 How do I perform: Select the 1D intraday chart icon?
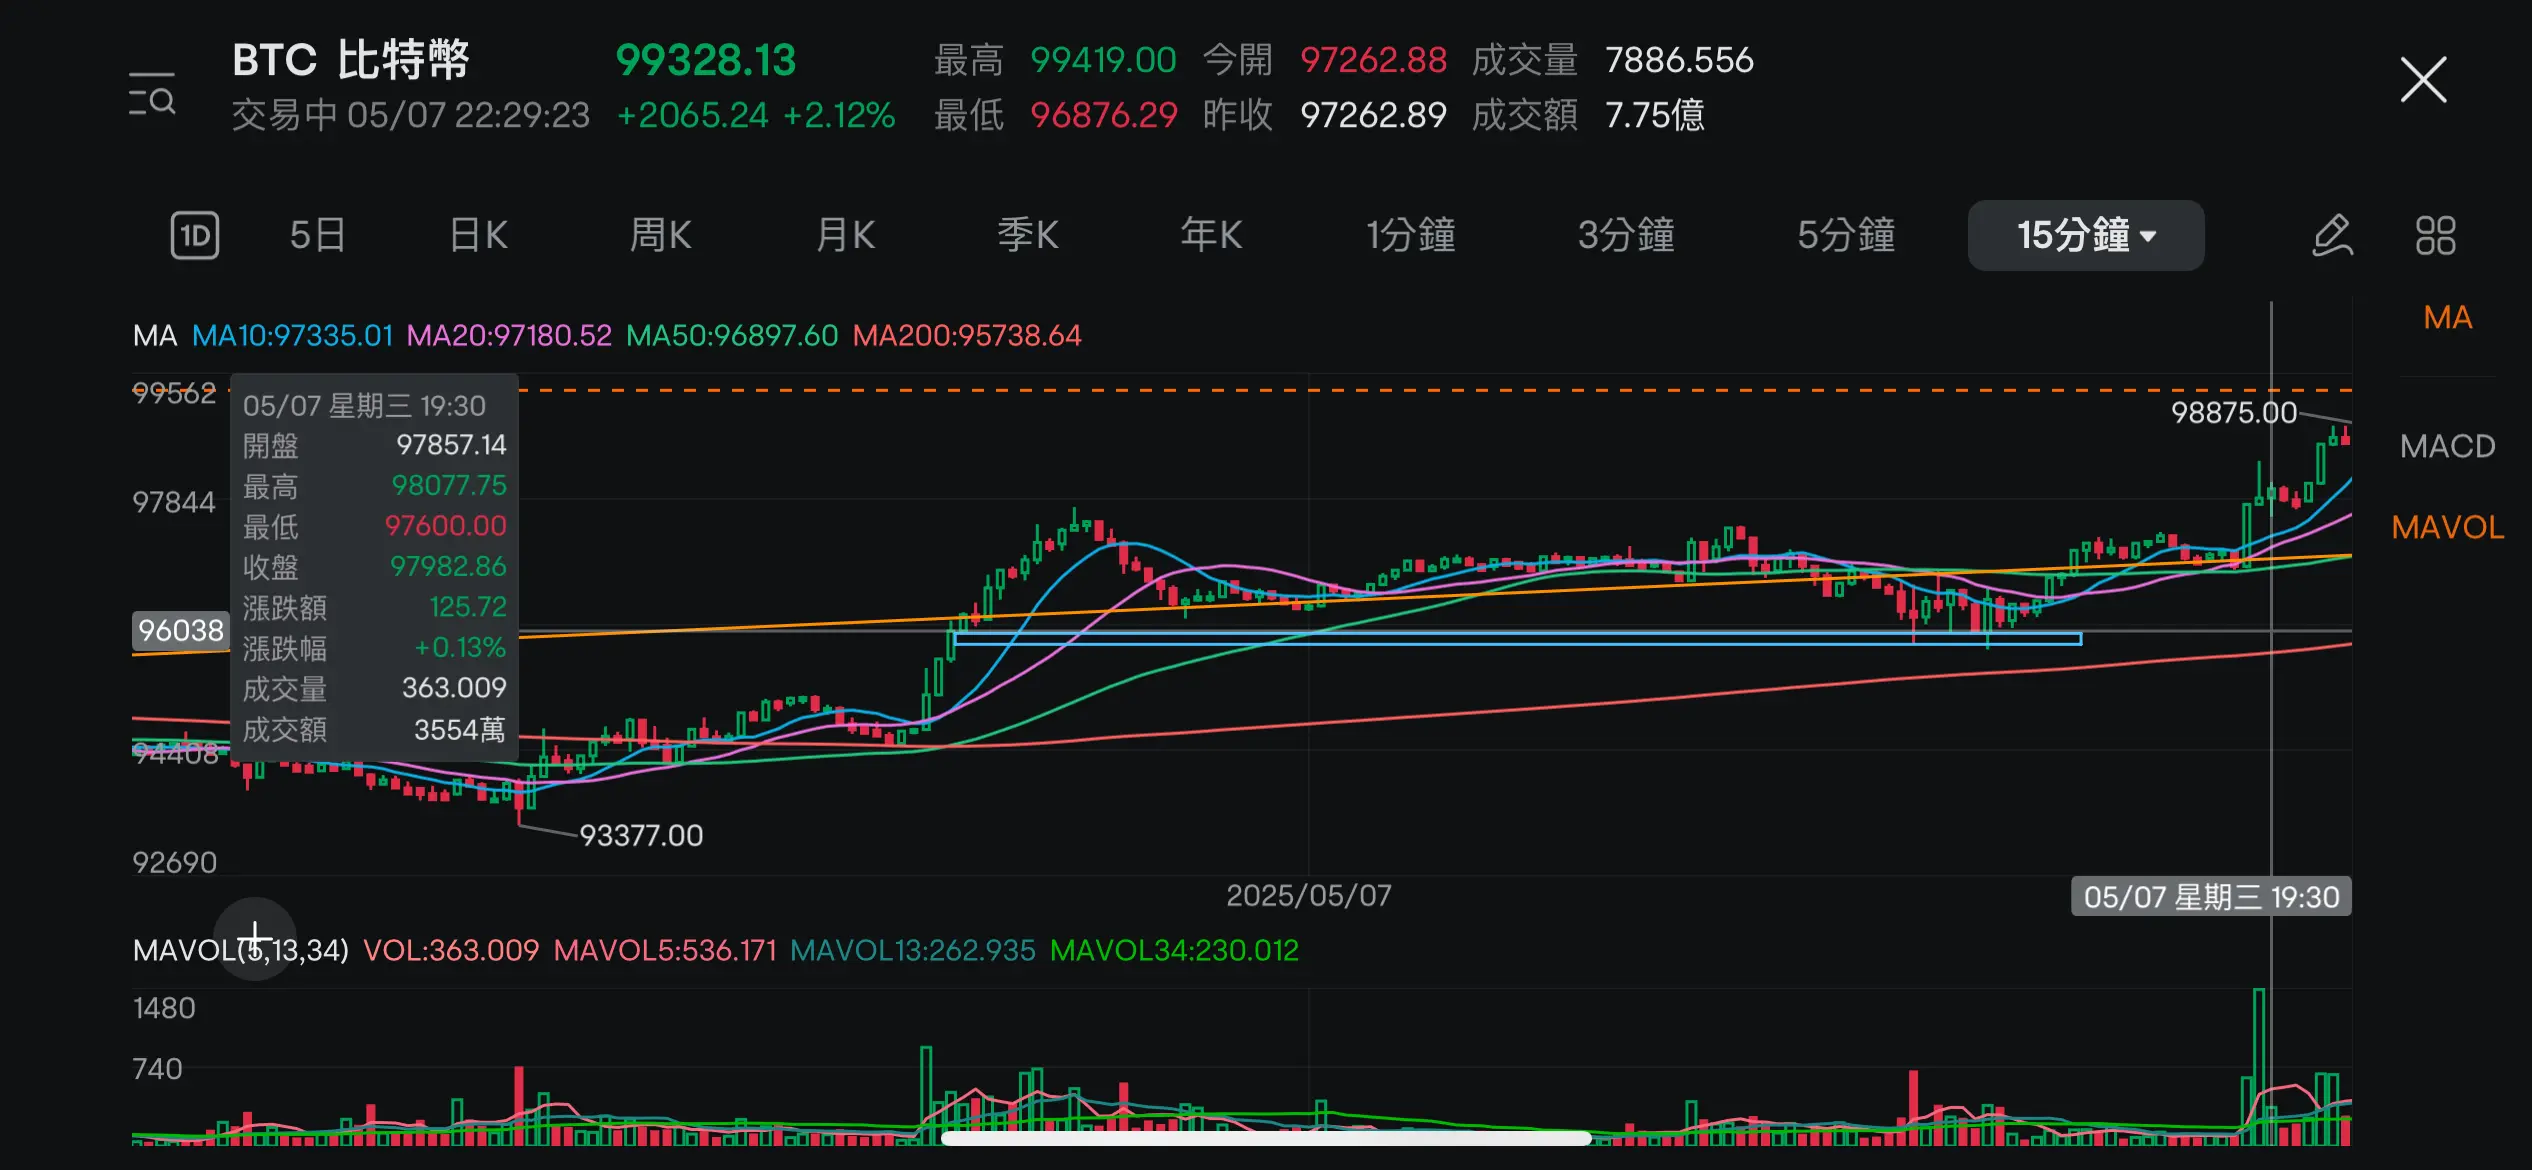(195, 235)
